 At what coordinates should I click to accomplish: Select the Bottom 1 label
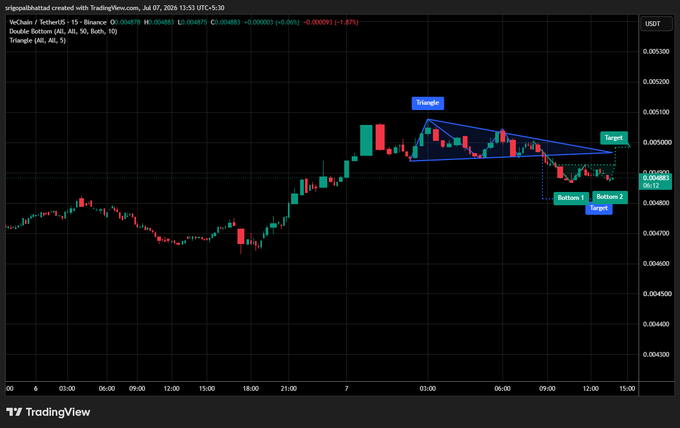[571, 198]
